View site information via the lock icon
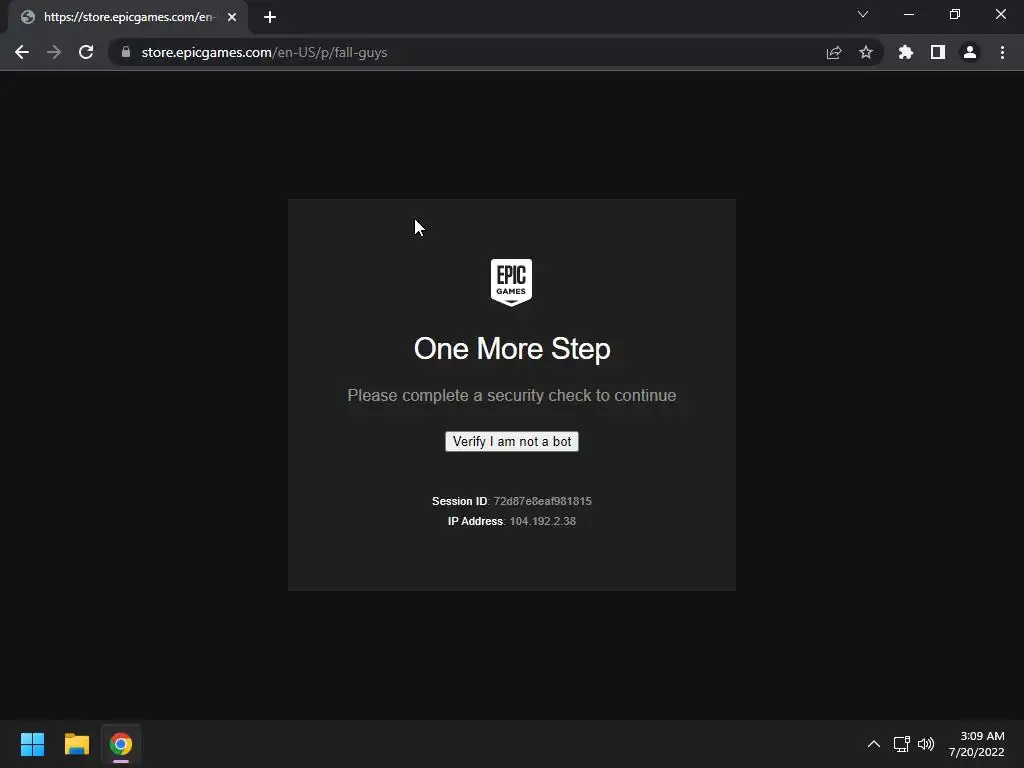The height and width of the screenshot is (768, 1024). pos(126,52)
